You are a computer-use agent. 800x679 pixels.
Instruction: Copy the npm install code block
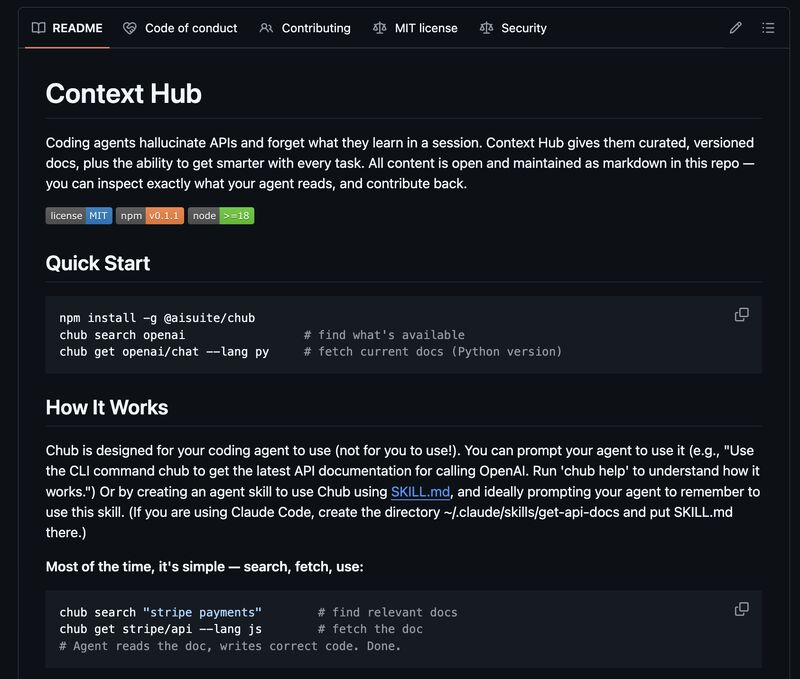tap(742, 314)
